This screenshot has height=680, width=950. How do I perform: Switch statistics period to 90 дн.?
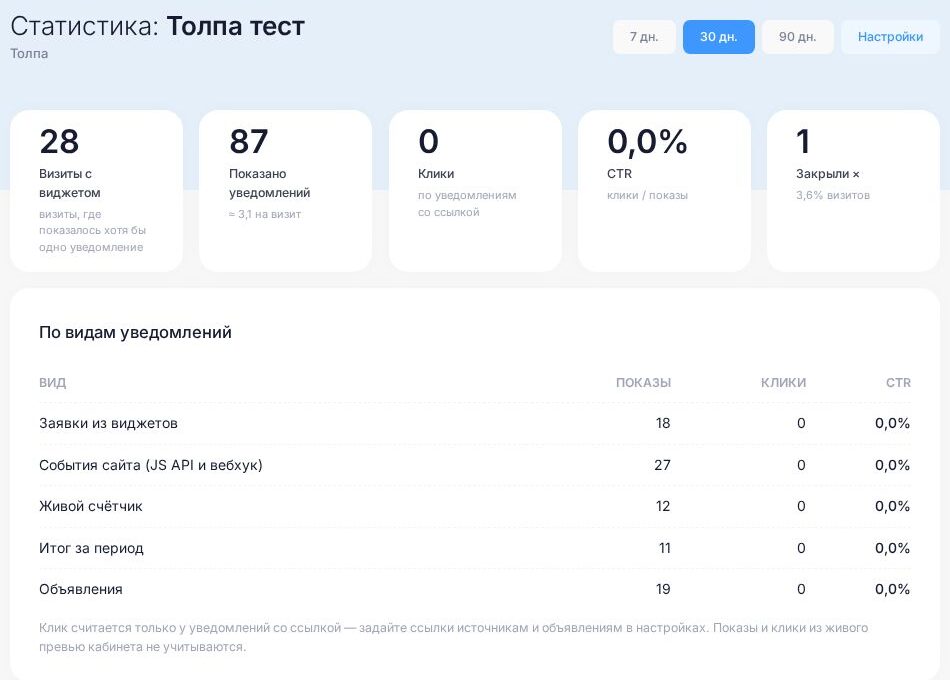pos(797,37)
